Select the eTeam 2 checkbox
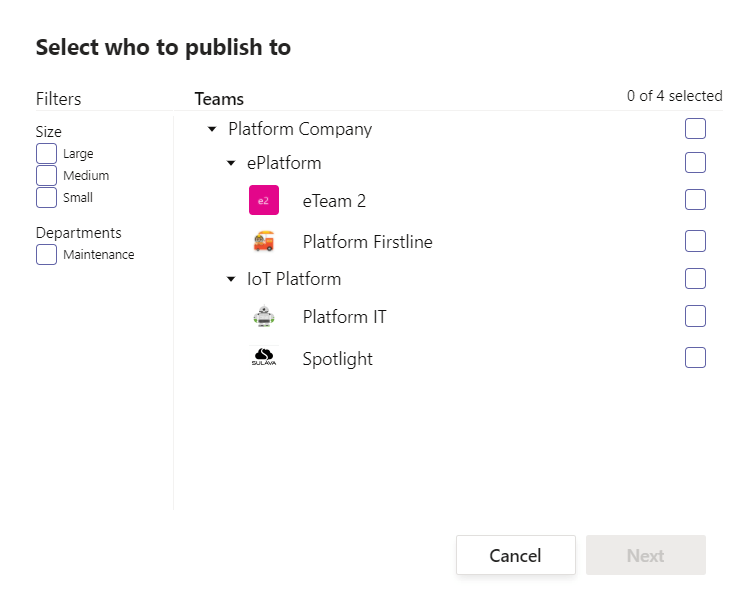This screenshot has width=739, height=609. tap(695, 200)
